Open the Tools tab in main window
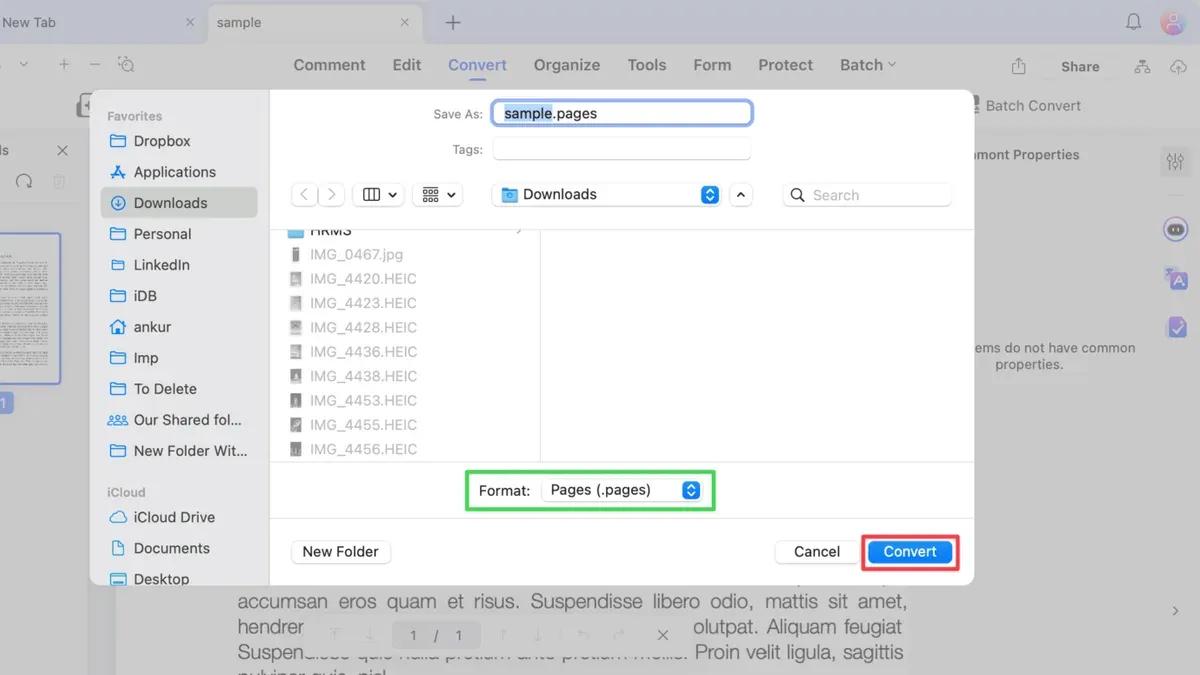Viewport: 1200px width, 675px height. [647, 65]
